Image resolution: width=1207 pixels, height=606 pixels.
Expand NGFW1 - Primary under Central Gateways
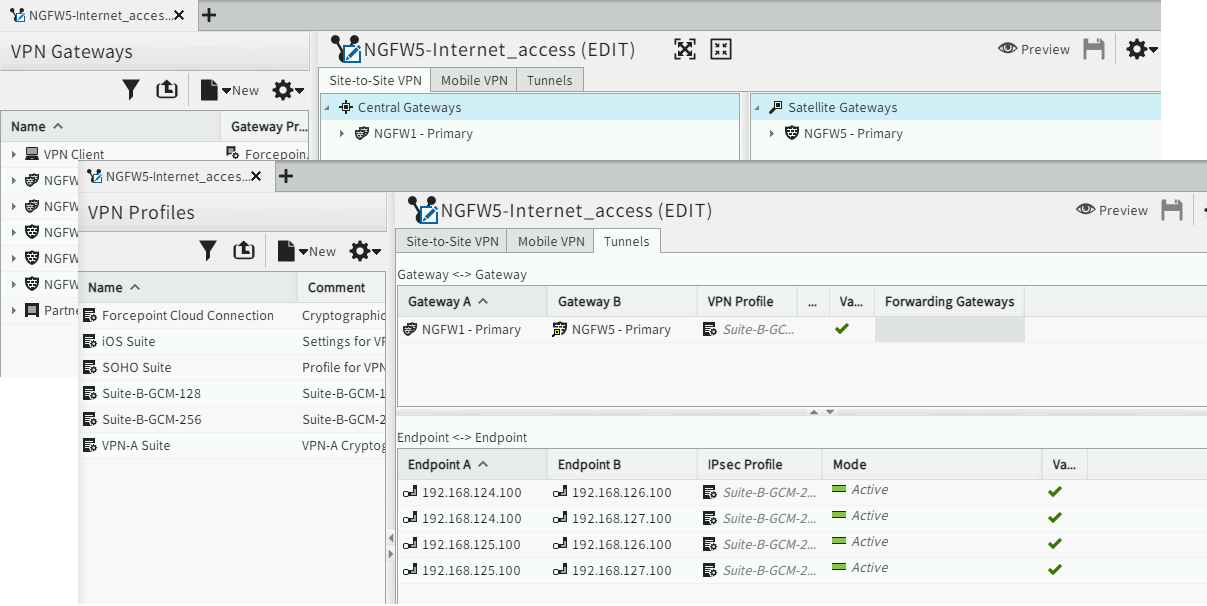(342, 133)
